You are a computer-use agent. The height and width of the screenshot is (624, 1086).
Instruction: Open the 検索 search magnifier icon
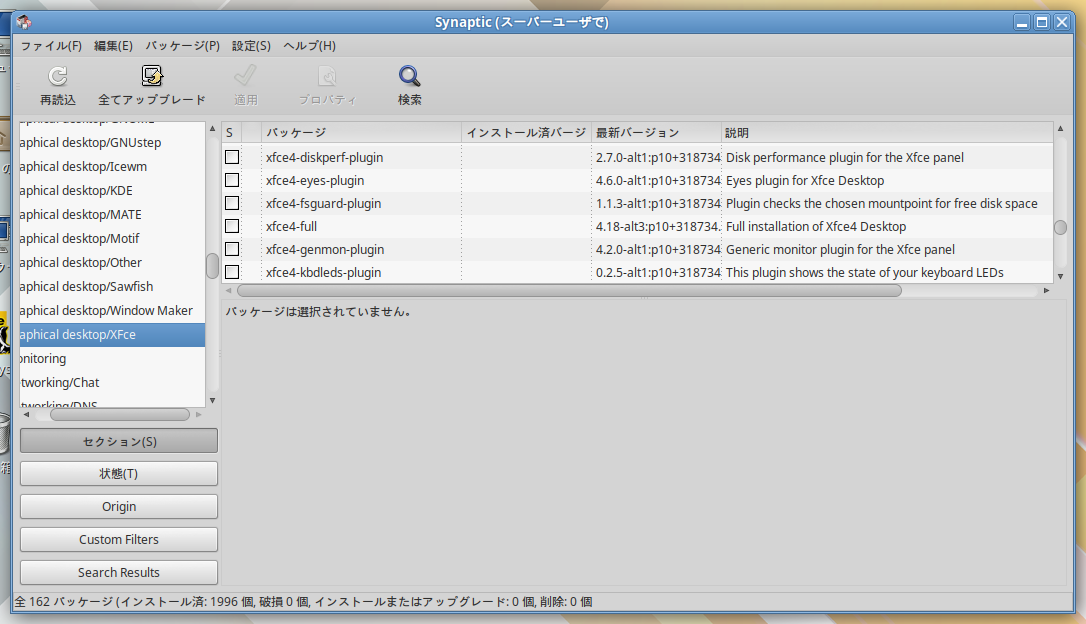(x=409, y=75)
